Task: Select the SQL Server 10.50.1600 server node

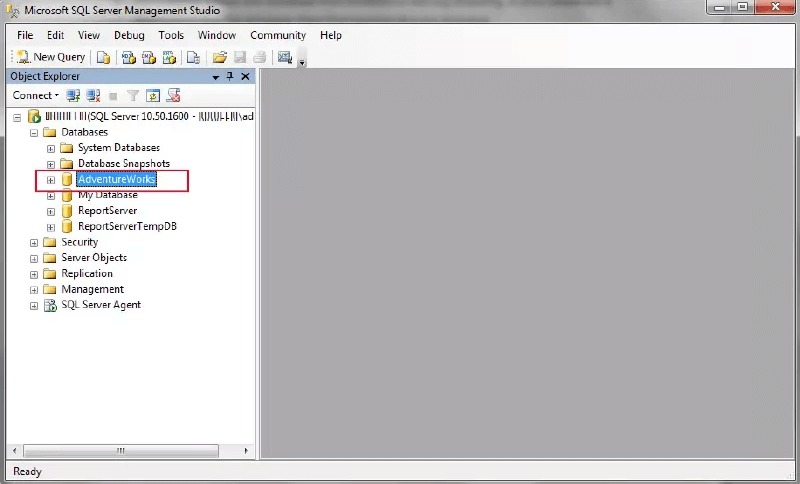Action: pos(149,116)
